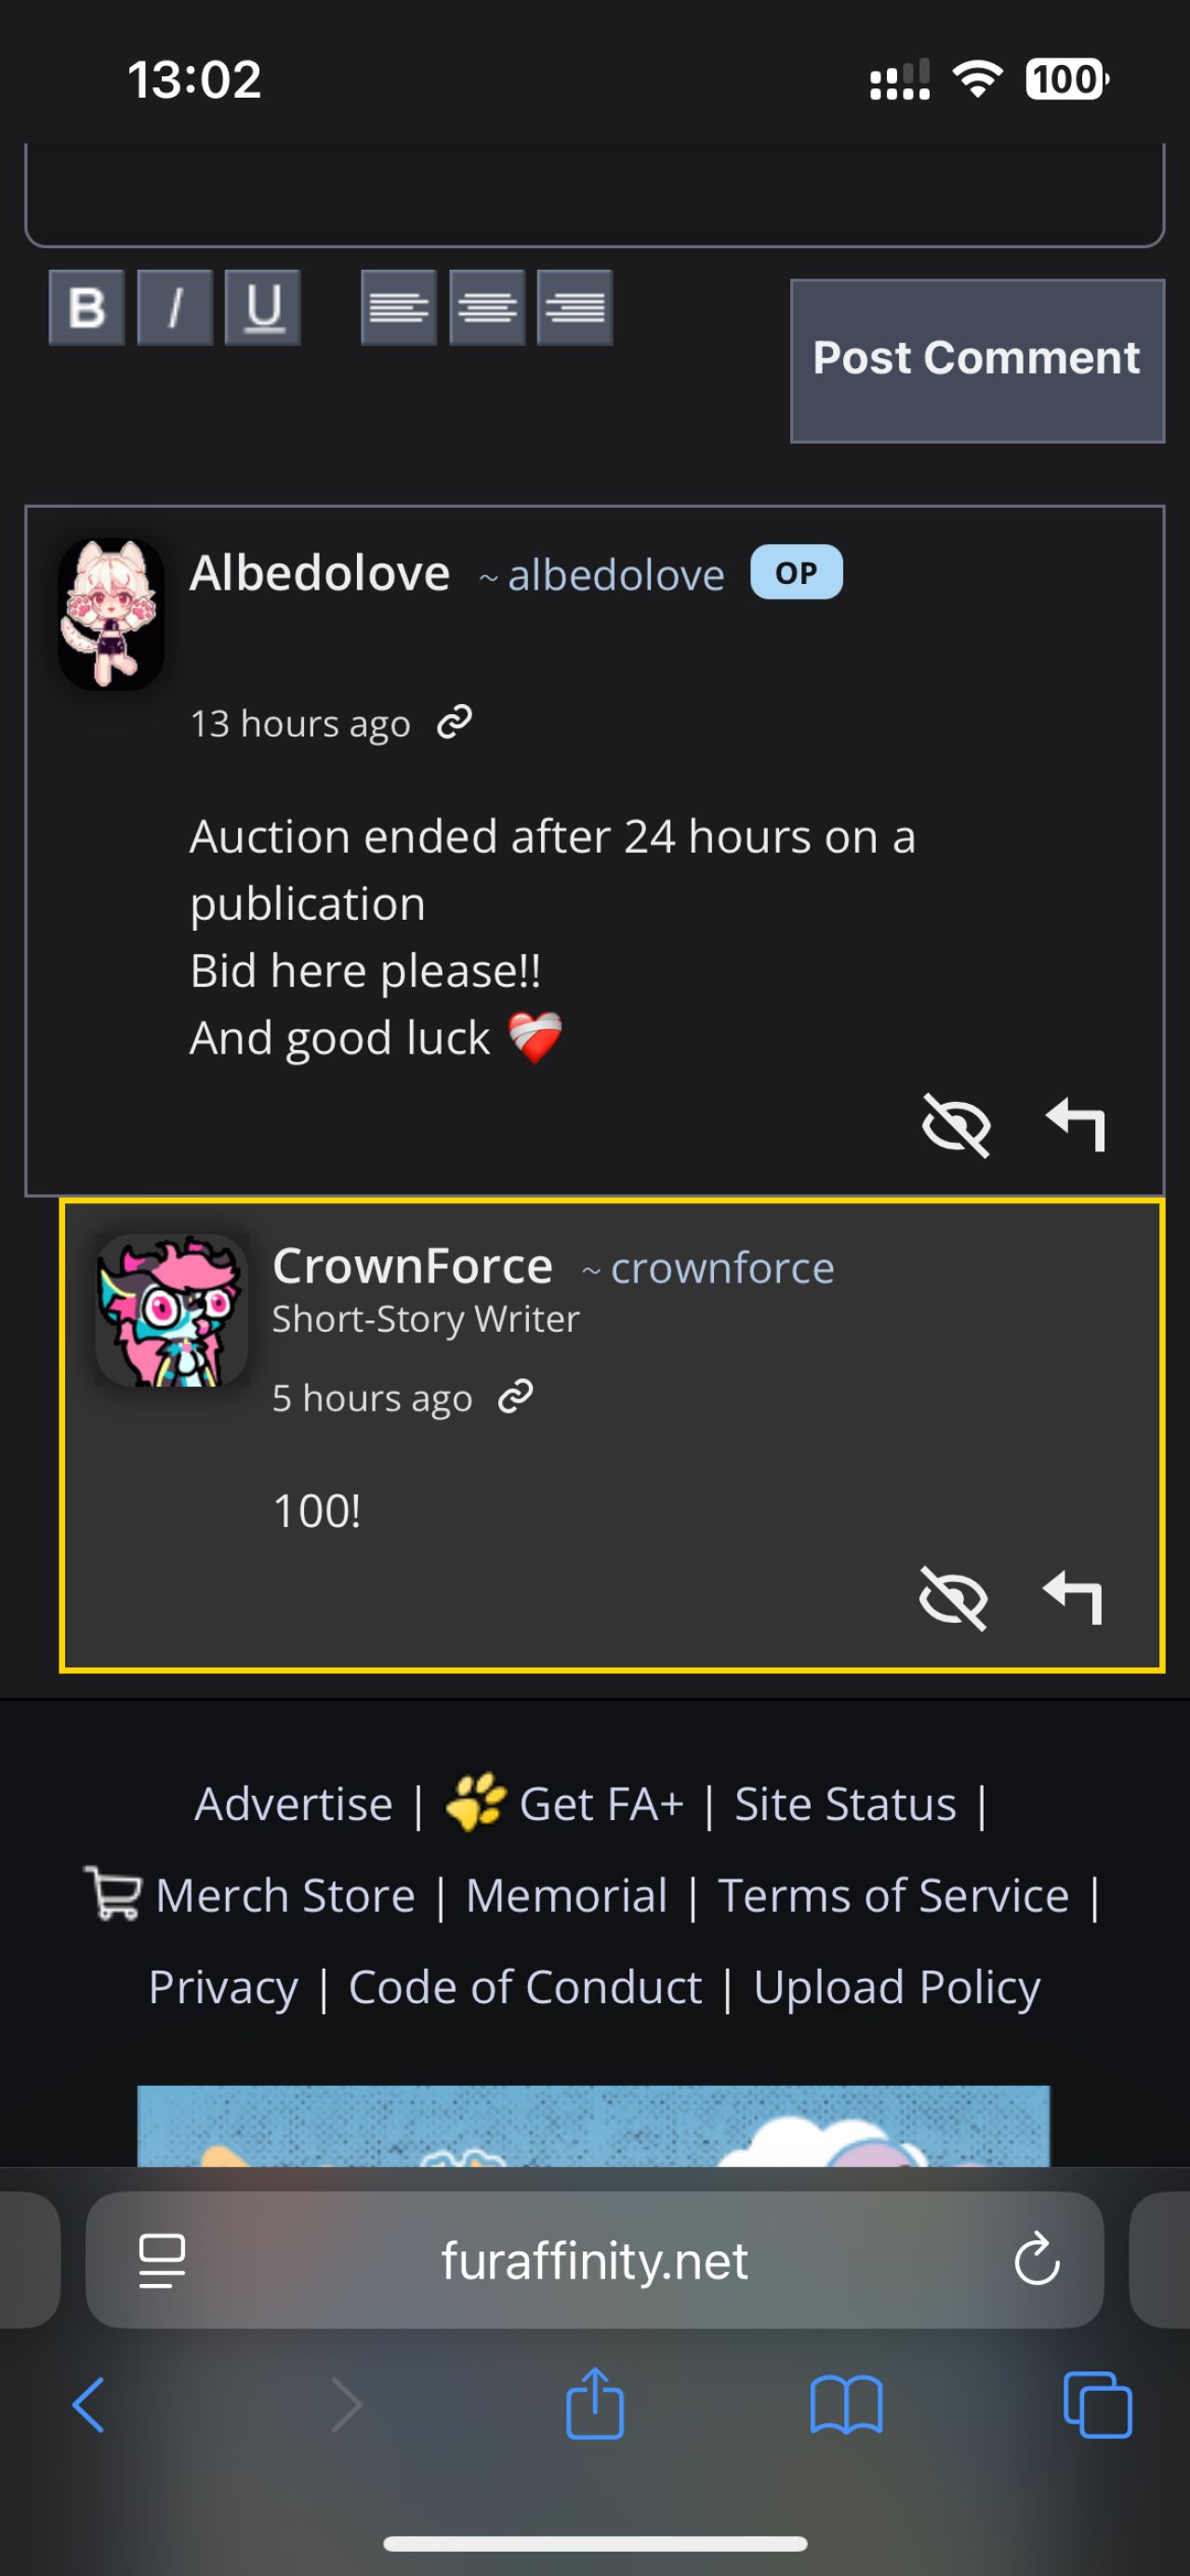Click the Post Comment button
This screenshot has height=2576, width=1190.
coord(977,360)
